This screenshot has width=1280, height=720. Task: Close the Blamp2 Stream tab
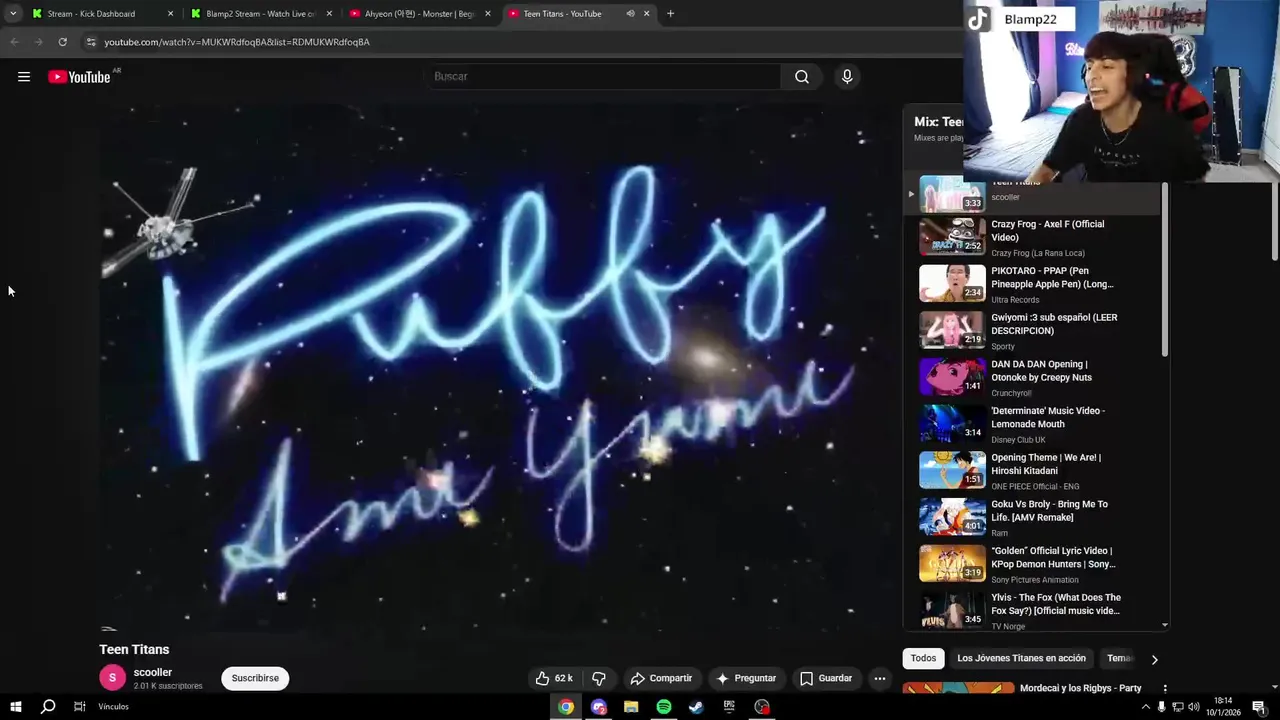(x=329, y=14)
